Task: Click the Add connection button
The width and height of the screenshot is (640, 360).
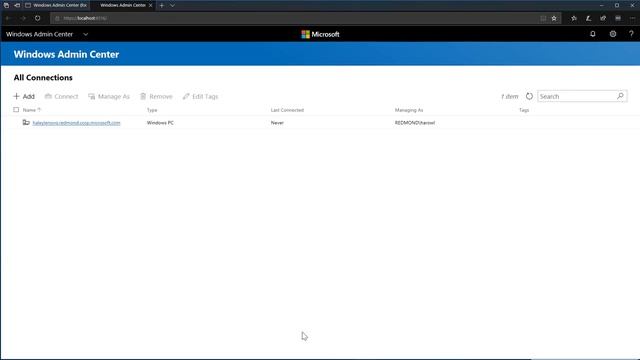Action: pos(24,96)
